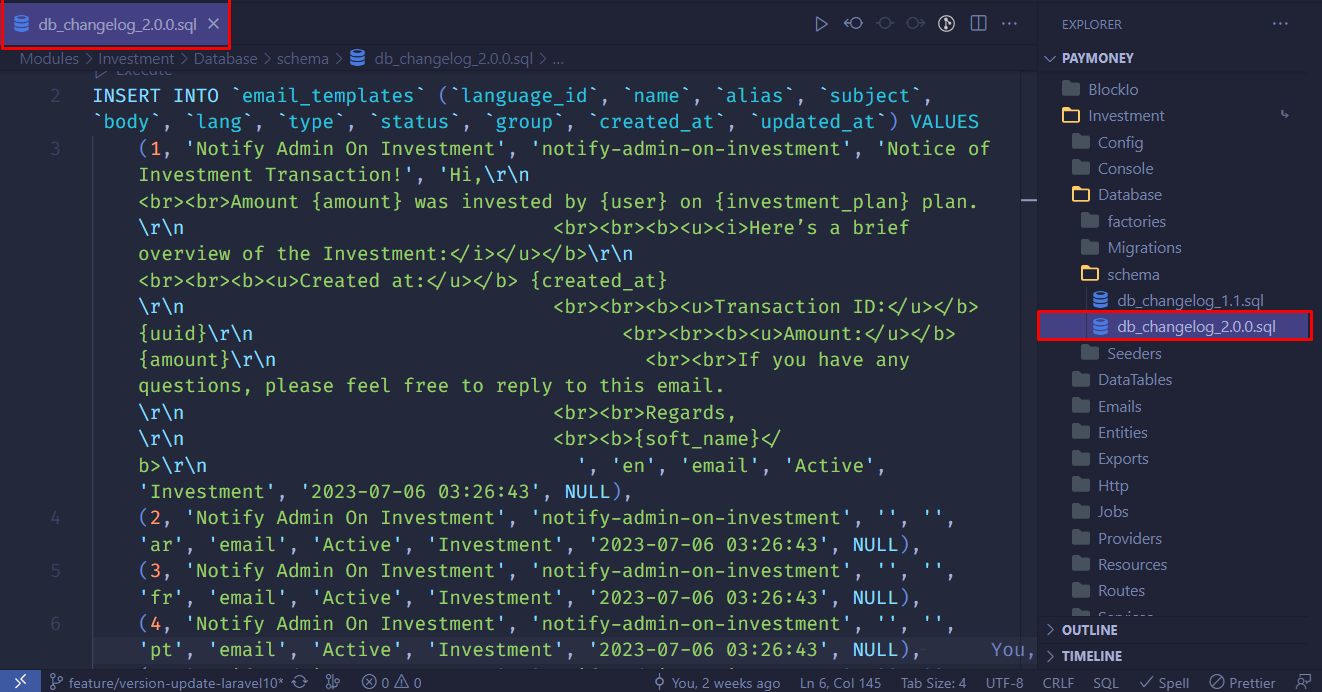
Task: Close the db_changelog_2.0.0.sql tab
Action: tap(213, 24)
